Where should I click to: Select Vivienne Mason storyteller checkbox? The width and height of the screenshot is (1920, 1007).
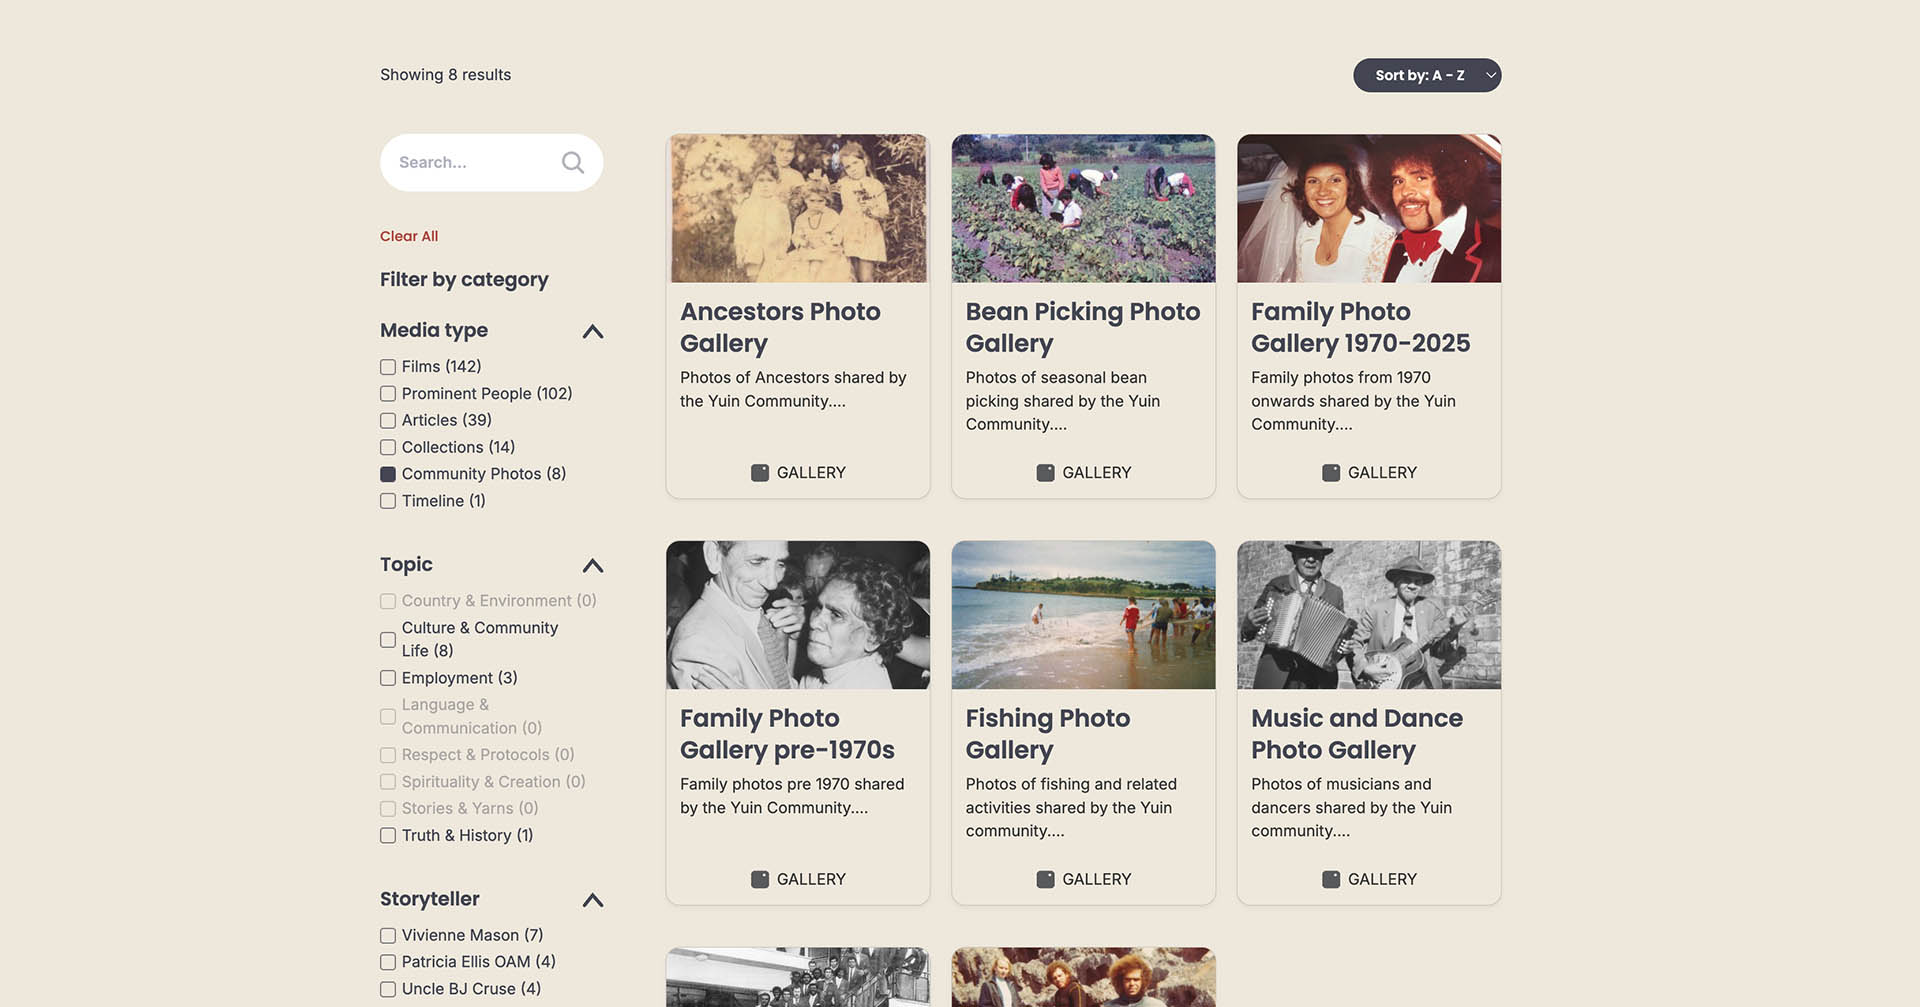click(388, 936)
